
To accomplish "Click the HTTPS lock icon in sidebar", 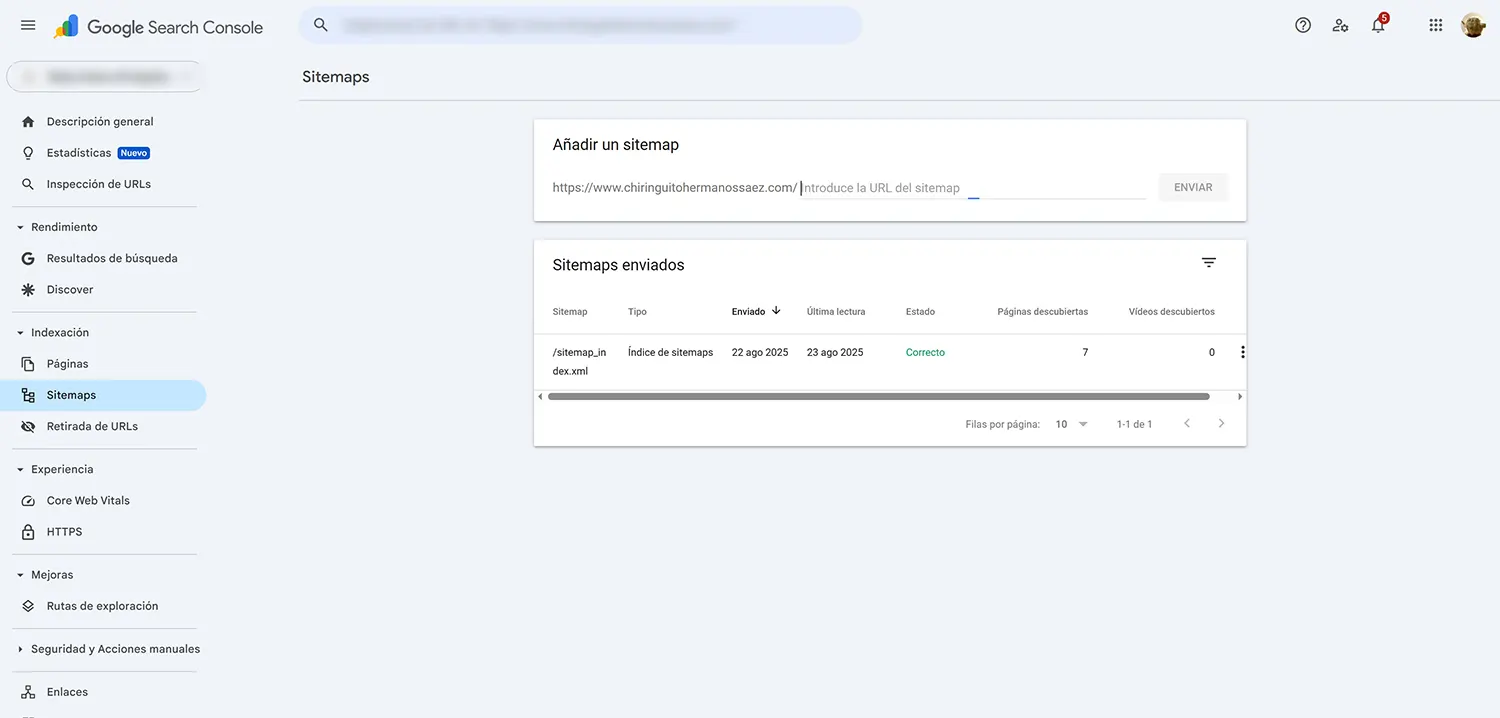I will tap(28, 531).
